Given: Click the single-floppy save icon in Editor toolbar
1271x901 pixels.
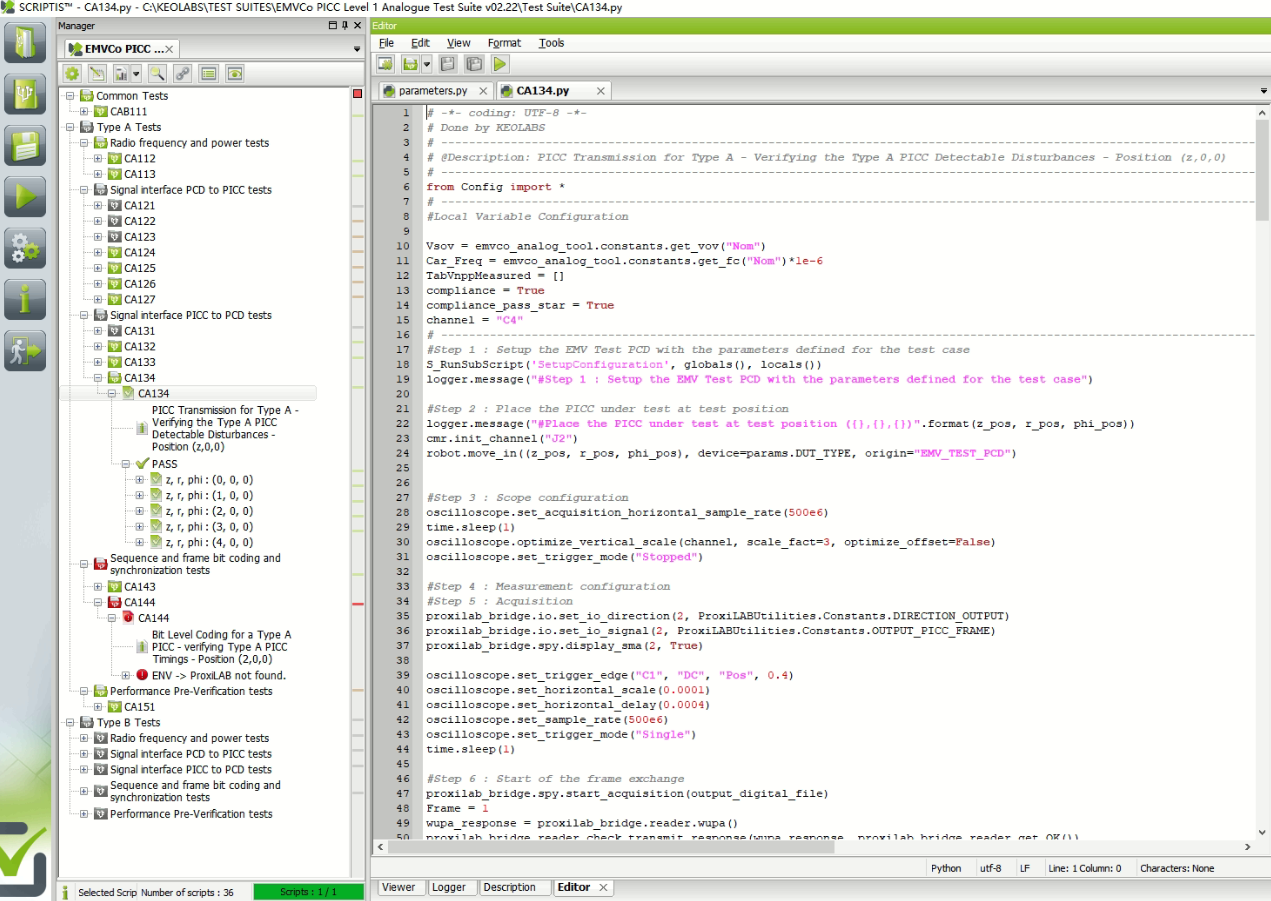Looking at the screenshot, I should click(x=448, y=64).
